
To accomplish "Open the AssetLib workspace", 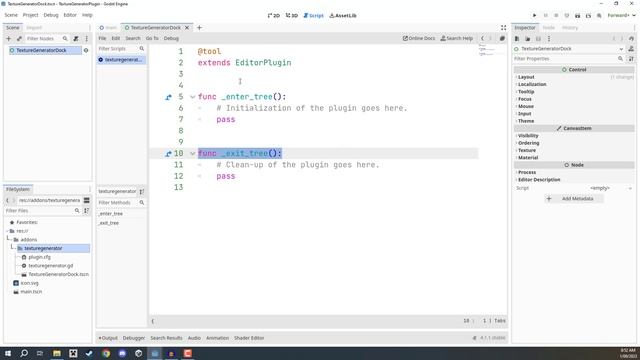I will (x=343, y=16).
